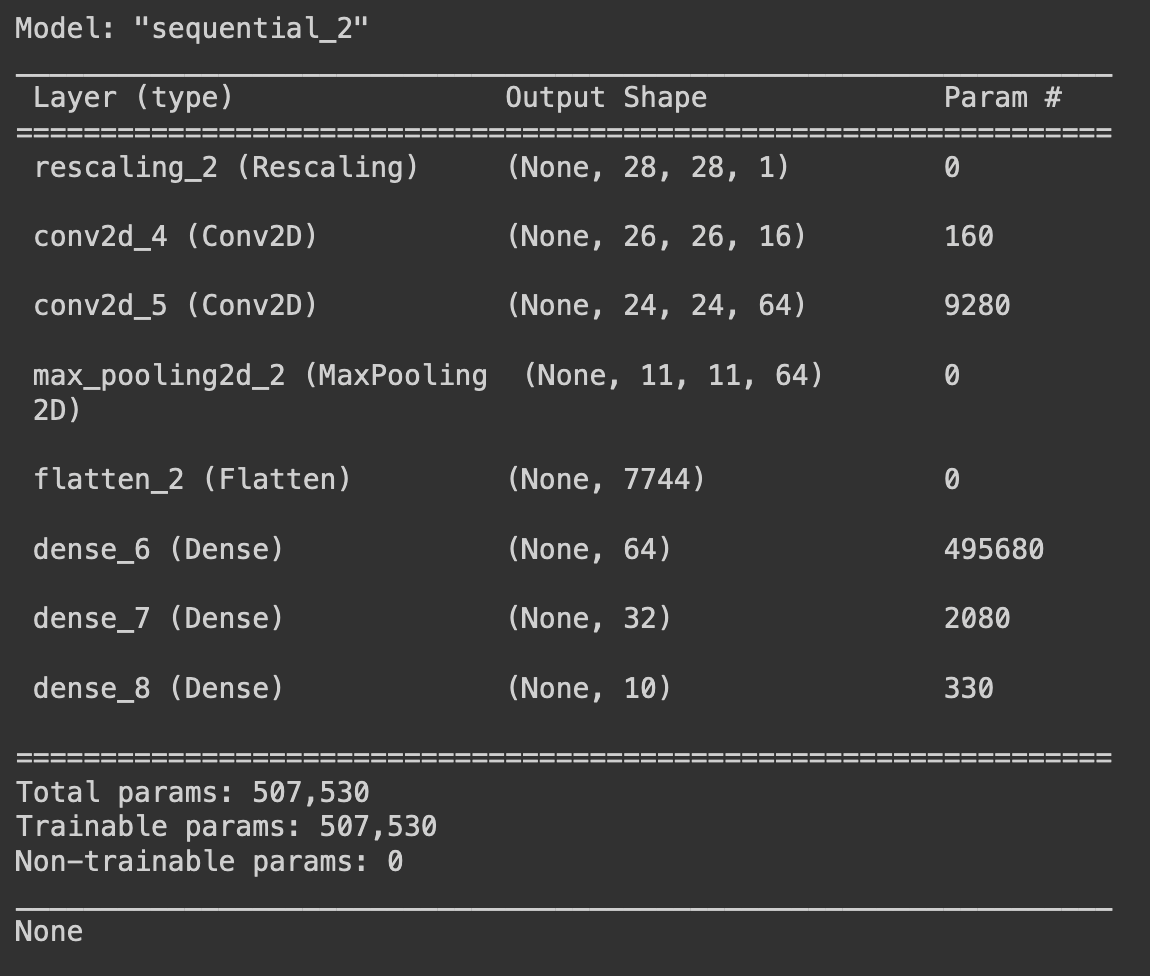Click the 495680 parameter count
The image size is (1150, 976).
click(x=994, y=549)
